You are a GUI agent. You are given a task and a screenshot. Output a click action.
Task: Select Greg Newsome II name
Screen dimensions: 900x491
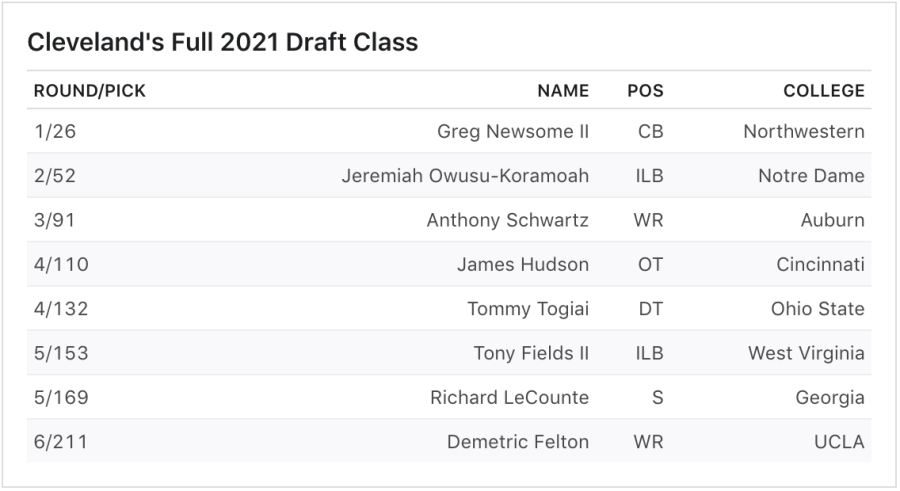point(513,132)
